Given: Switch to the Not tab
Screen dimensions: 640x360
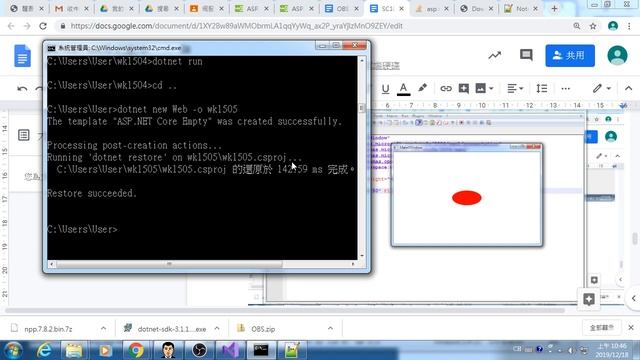Looking at the screenshot, I should click(521, 9).
